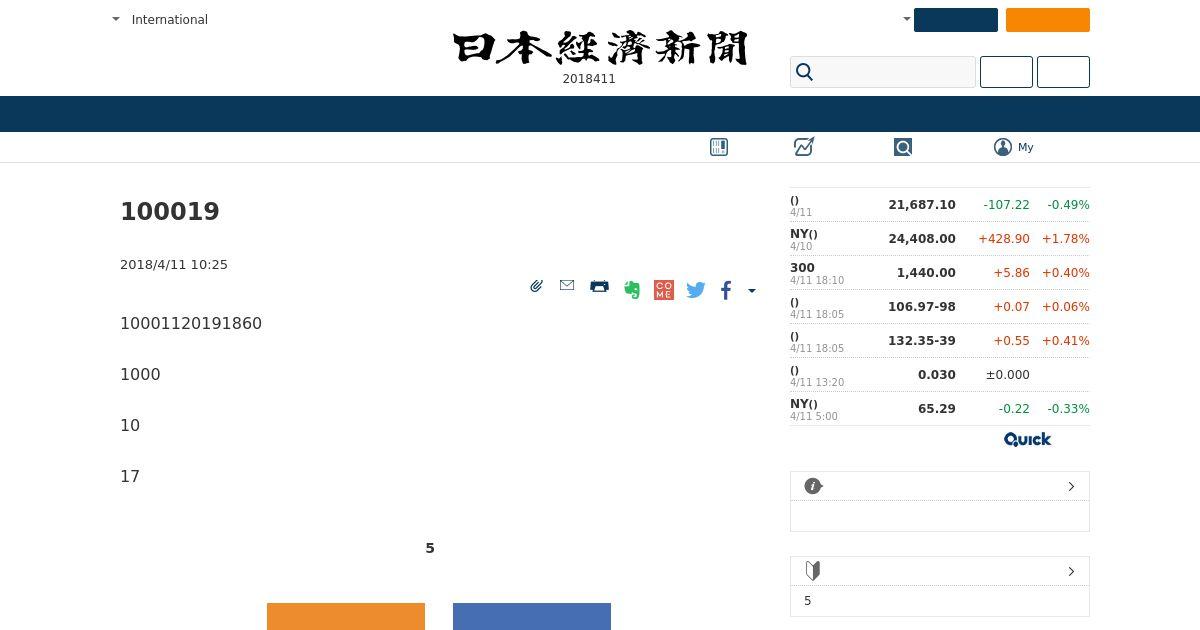The height and width of the screenshot is (630, 1200).
Task: Open the 300 index 1,440.00 row
Action: (940, 273)
